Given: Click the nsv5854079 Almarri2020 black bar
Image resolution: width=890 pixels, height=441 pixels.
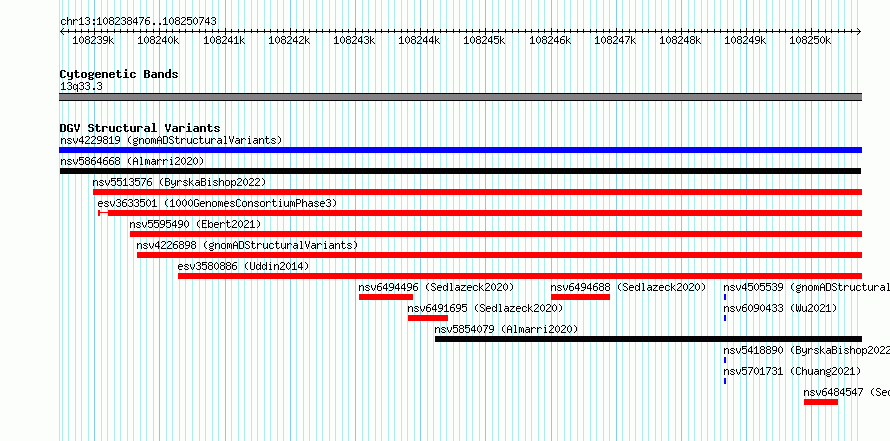Looking at the screenshot, I should [648, 339].
